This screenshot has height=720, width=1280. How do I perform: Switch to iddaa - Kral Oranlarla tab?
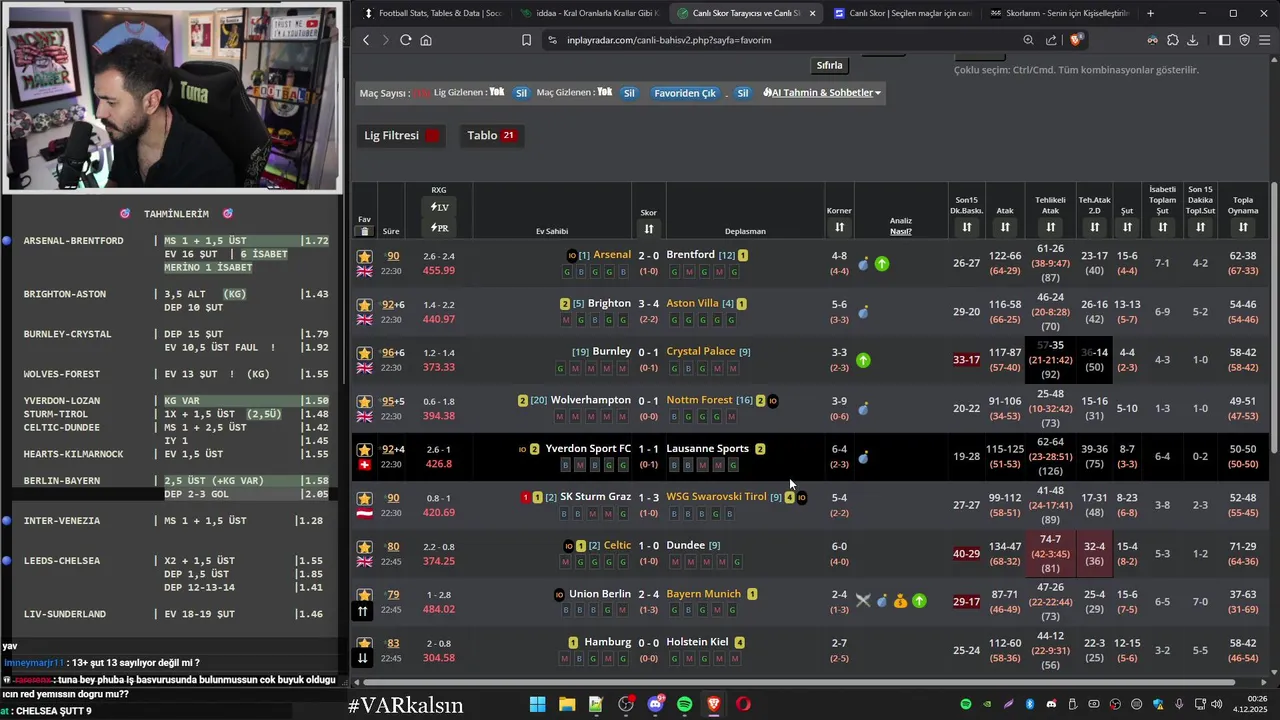(x=589, y=13)
